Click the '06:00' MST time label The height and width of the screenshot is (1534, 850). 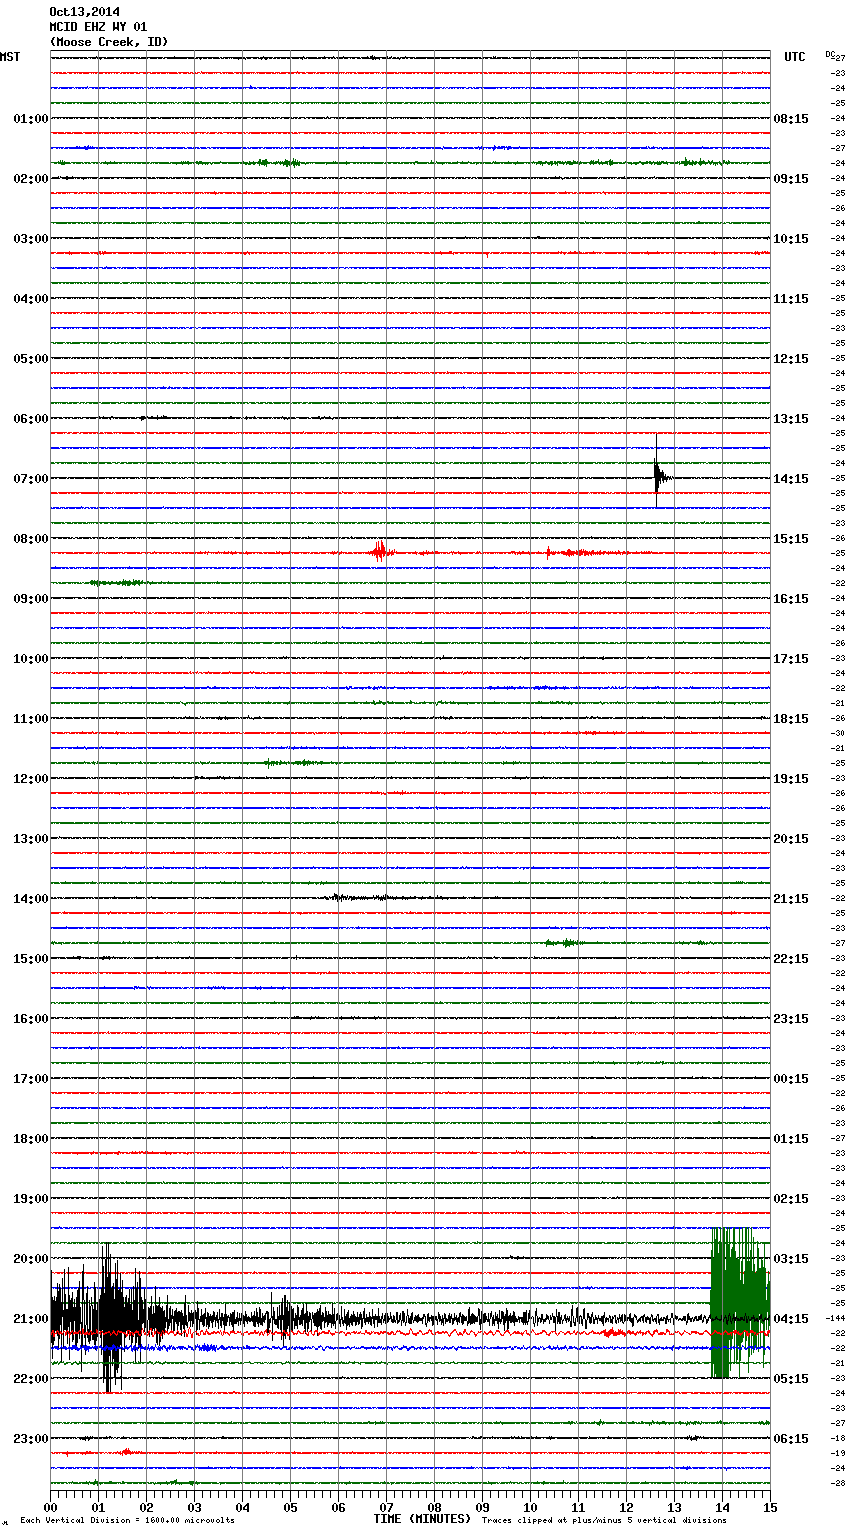point(31,419)
